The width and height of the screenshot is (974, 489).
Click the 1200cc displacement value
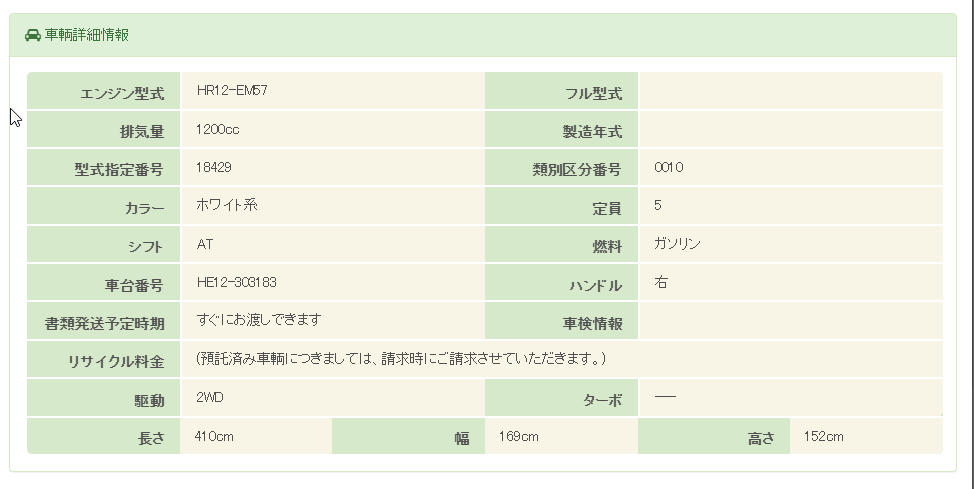click(x=217, y=129)
